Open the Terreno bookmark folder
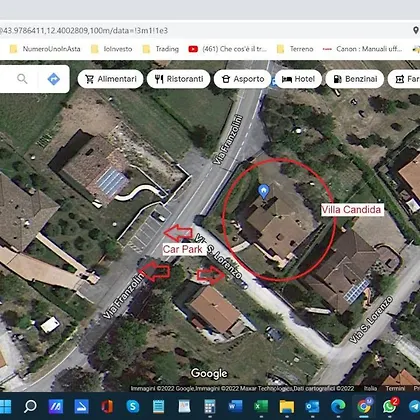This screenshot has height=420, width=420. tap(295, 49)
